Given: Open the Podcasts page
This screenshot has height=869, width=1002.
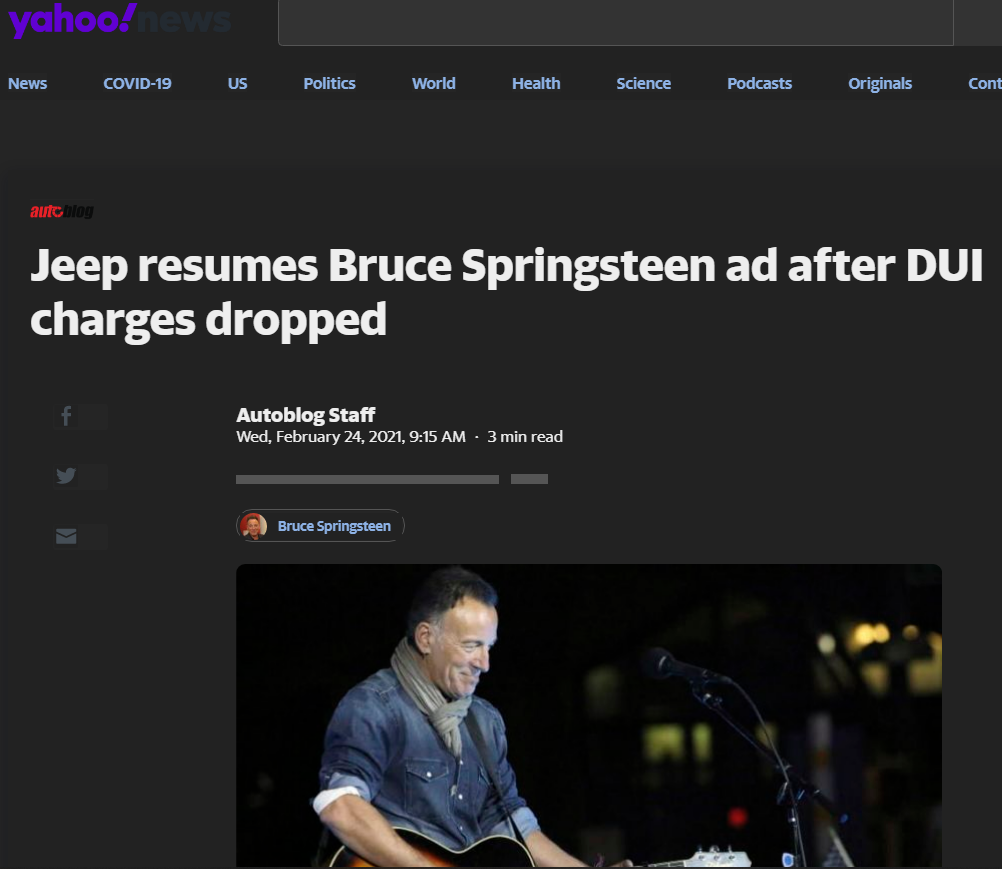Looking at the screenshot, I should tap(759, 84).
